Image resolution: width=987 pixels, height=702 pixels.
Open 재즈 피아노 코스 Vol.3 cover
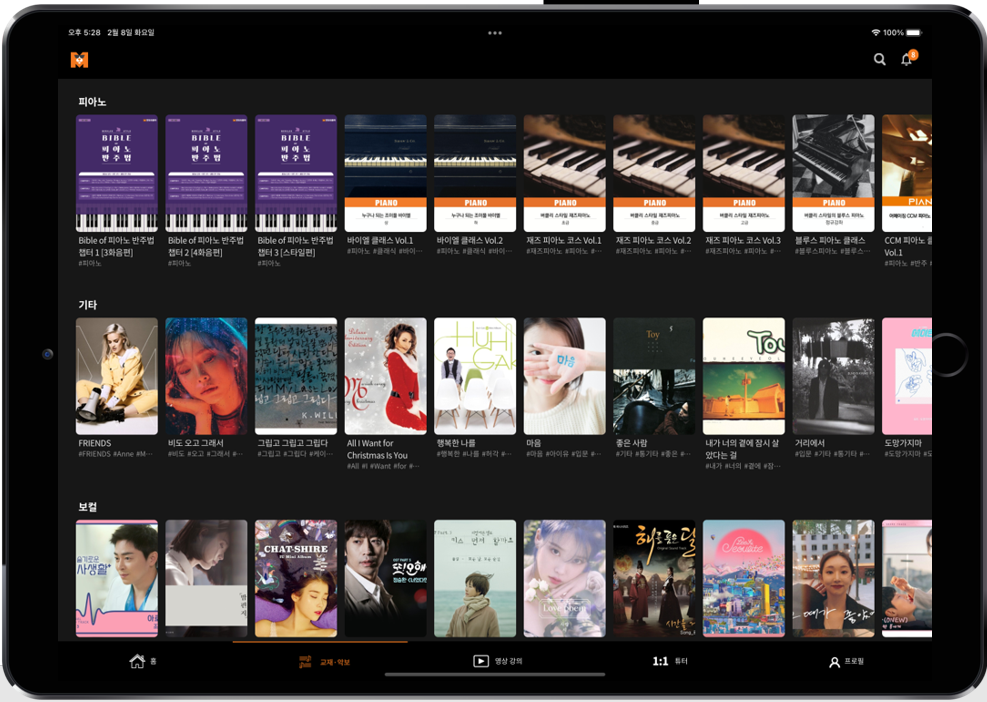[744, 173]
